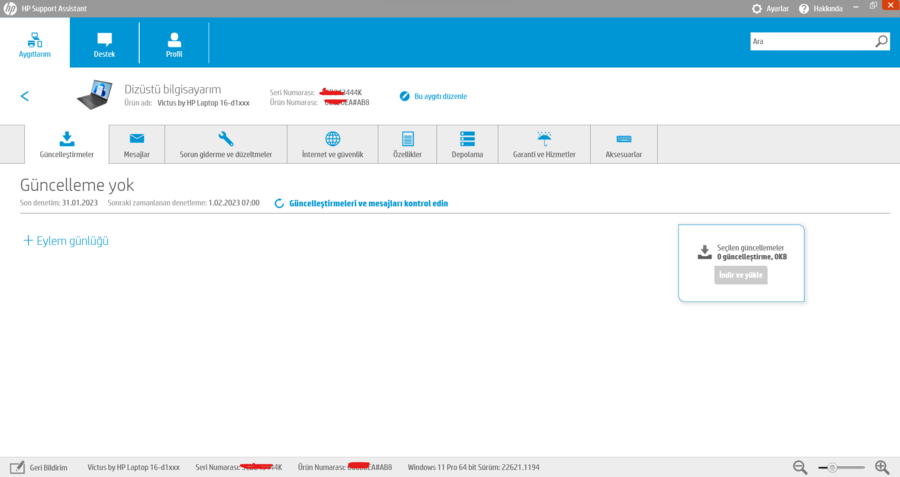The width and height of the screenshot is (900, 477).
Task: Open Sorun giderme ve düzeltmeler tab
Action: click(226, 145)
